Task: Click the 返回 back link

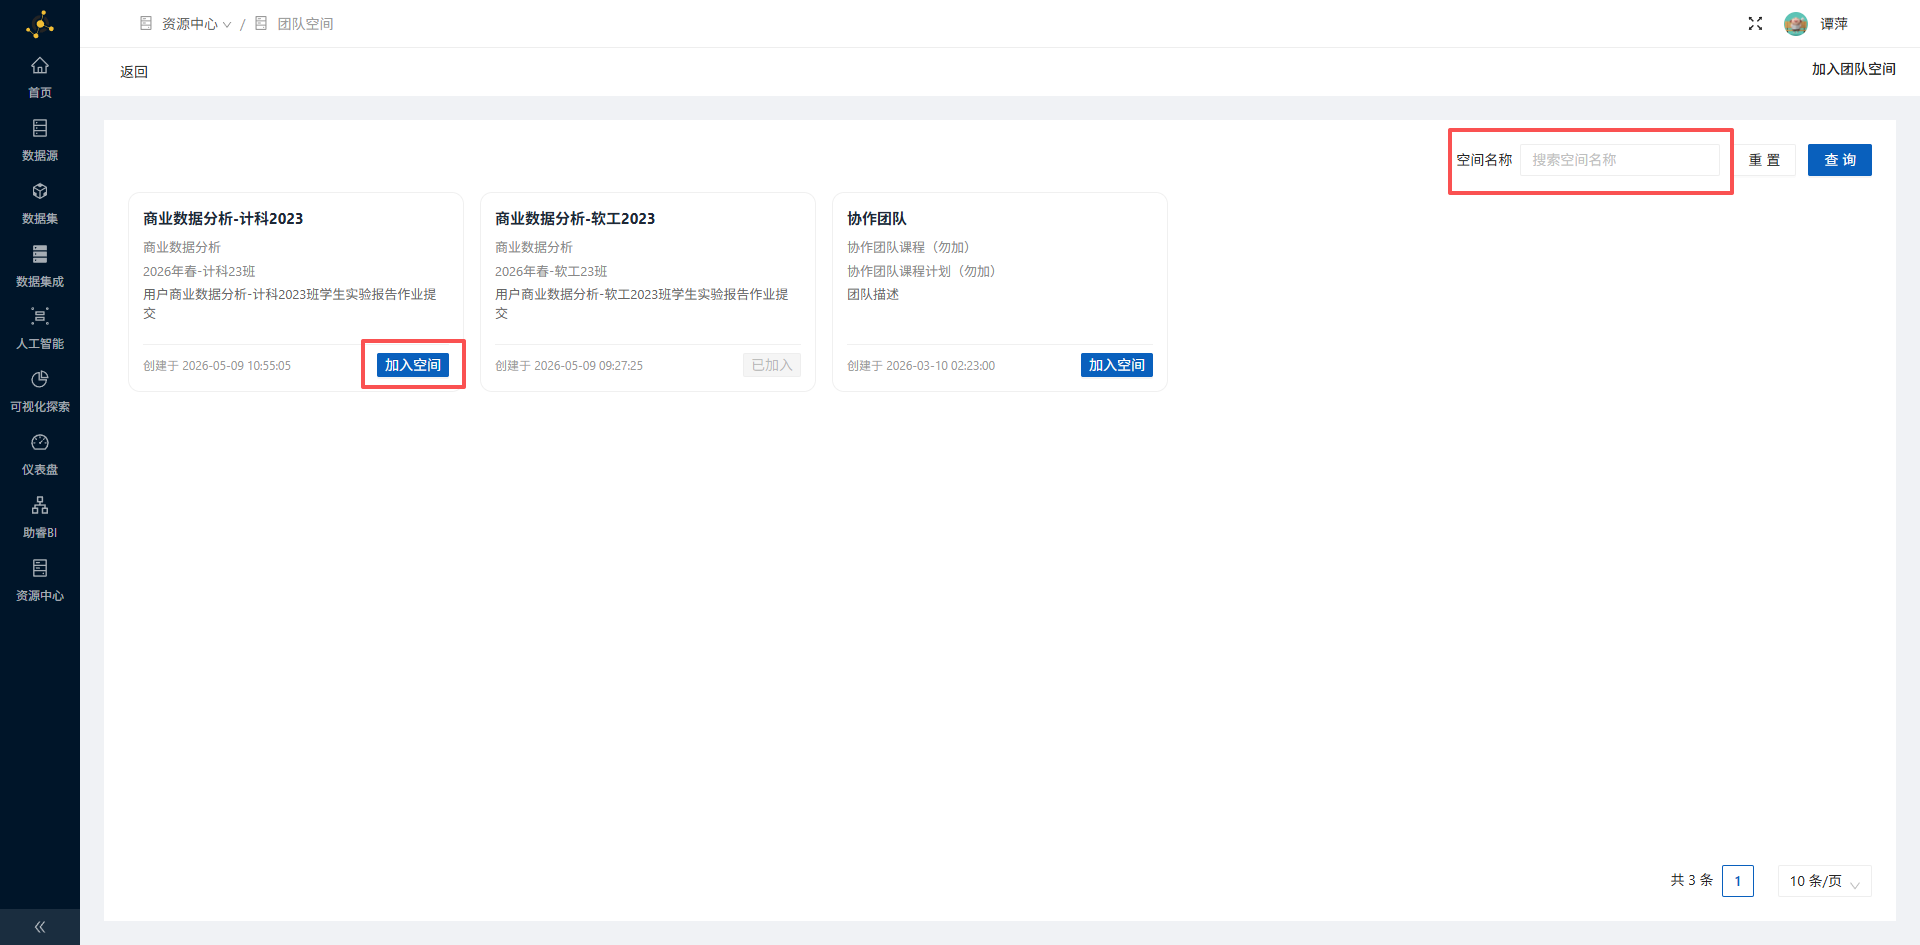Action: (134, 72)
